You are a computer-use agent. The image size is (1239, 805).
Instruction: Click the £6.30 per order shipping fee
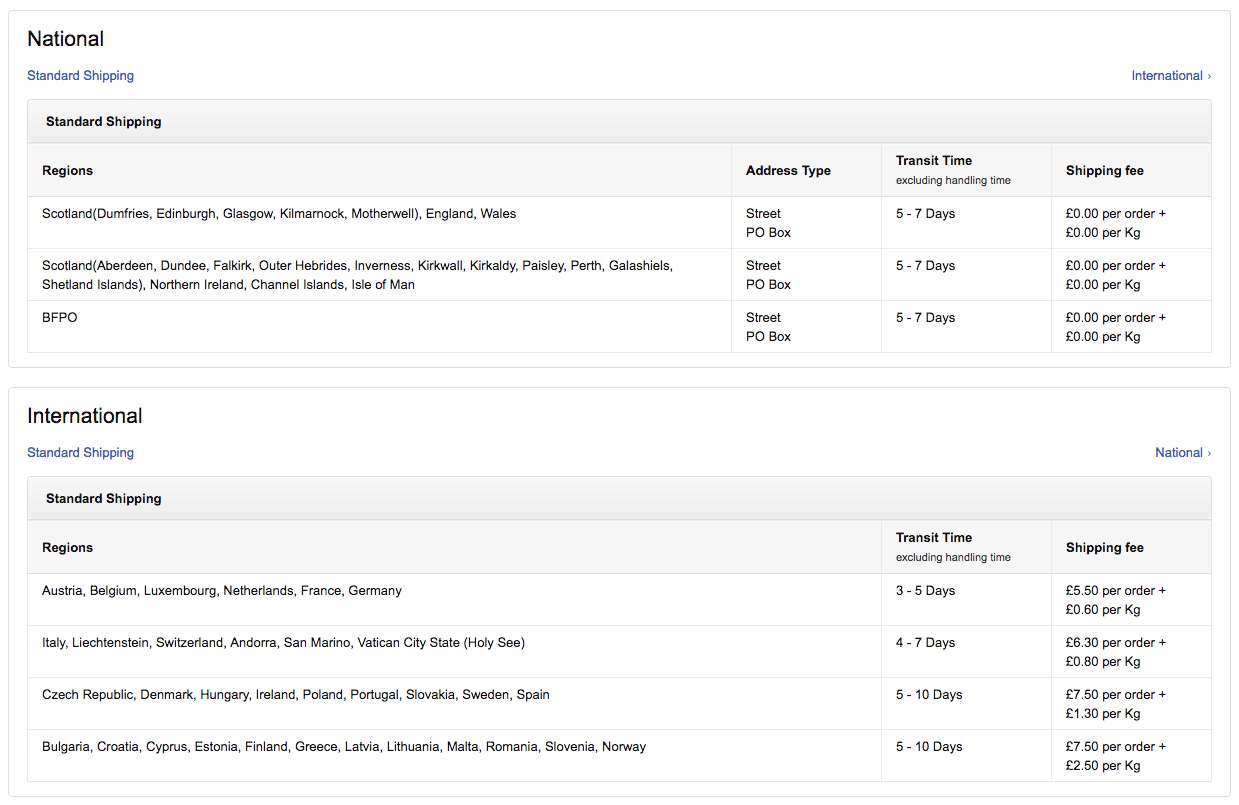[1116, 643]
